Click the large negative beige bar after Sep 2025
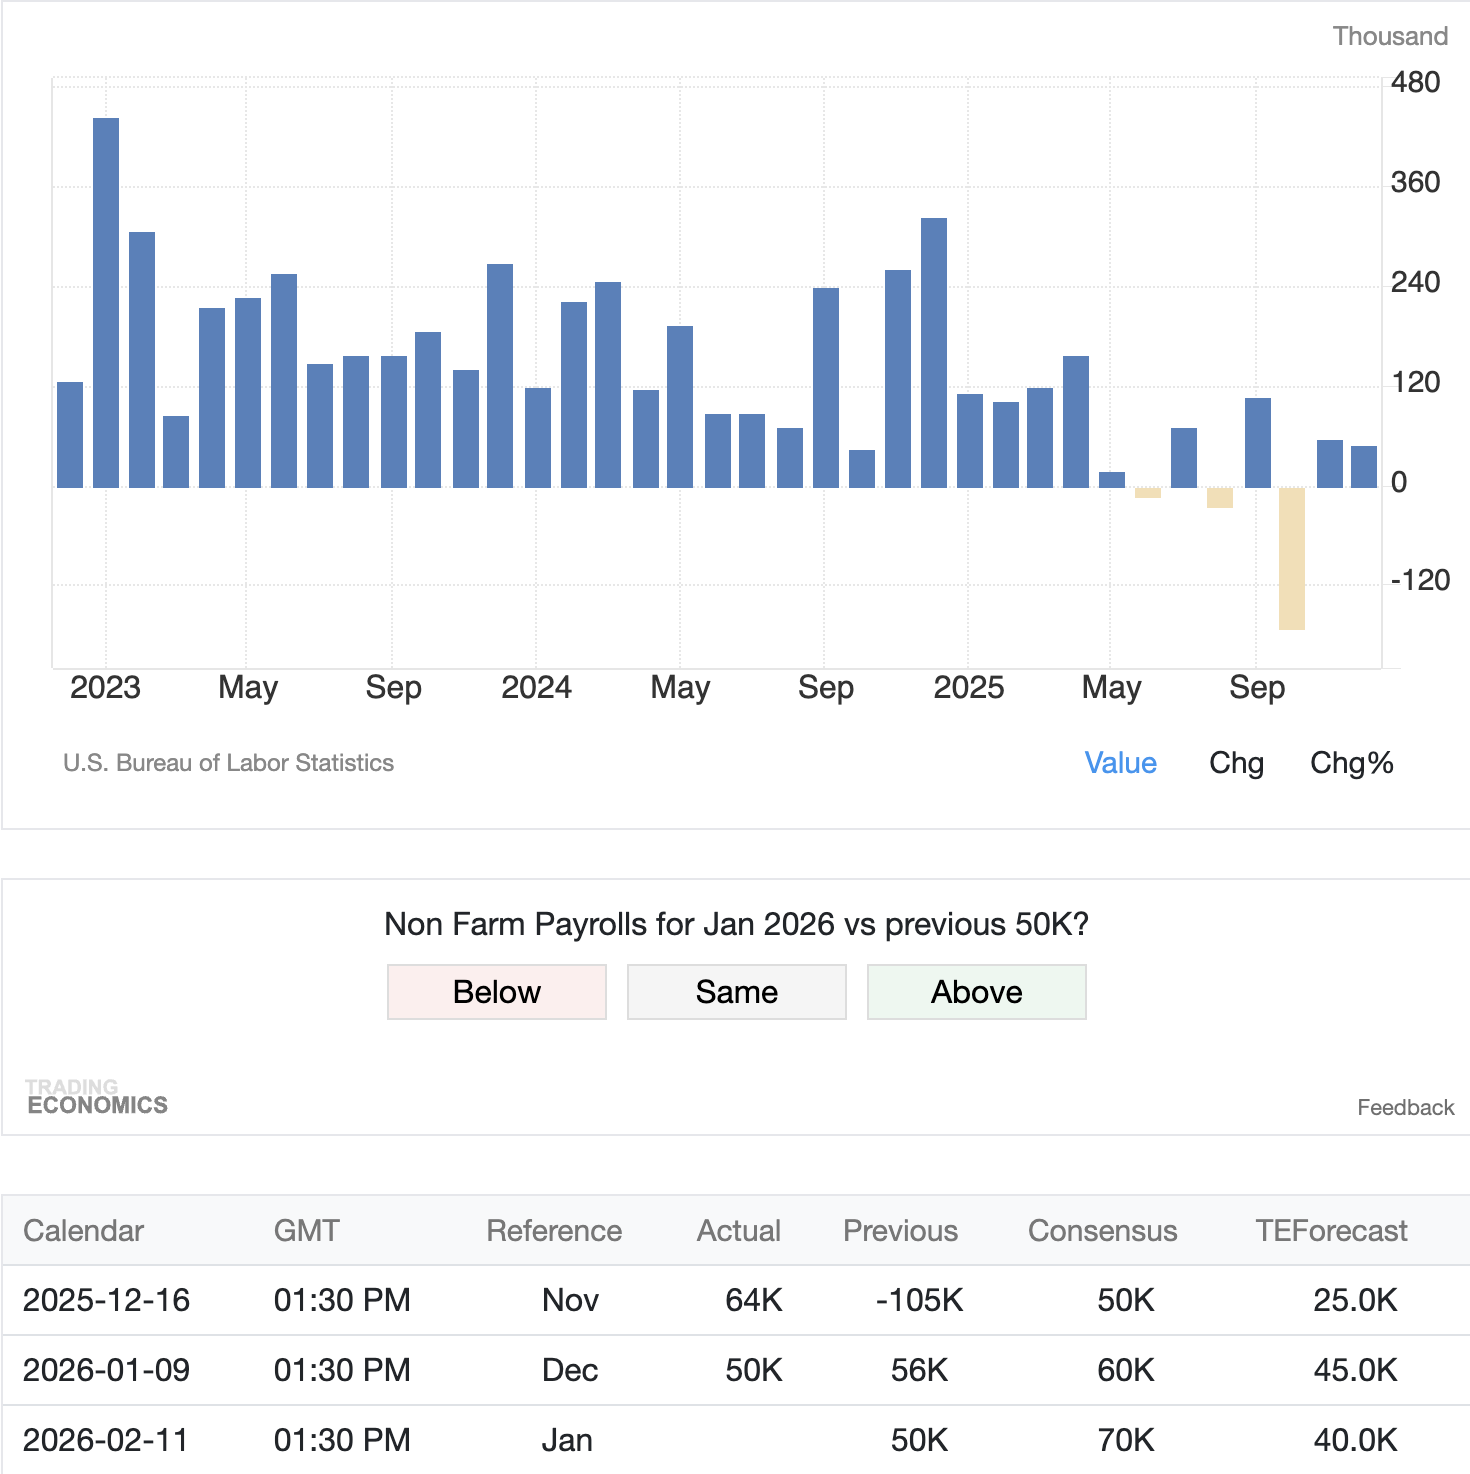This screenshot has height=1474, width=1470. click(x=1291, y=558)
